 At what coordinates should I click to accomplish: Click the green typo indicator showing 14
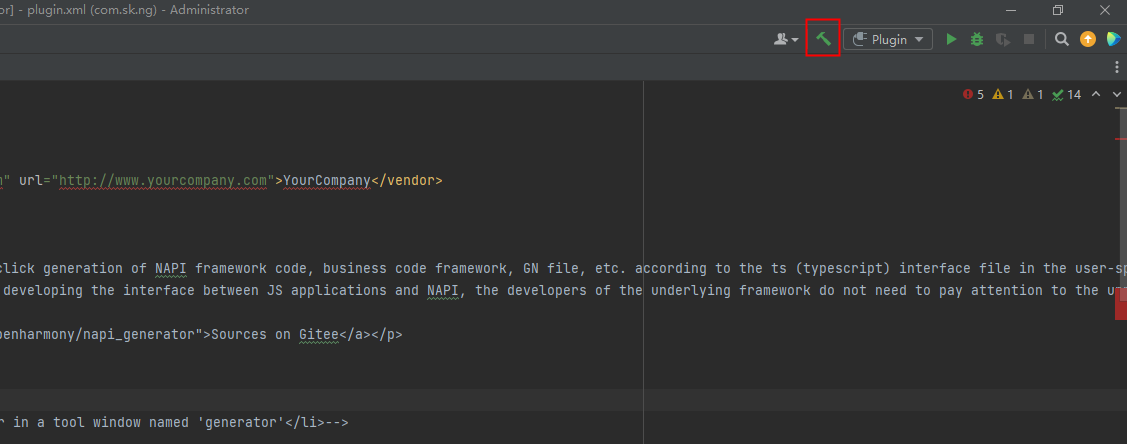(1067, 95)
